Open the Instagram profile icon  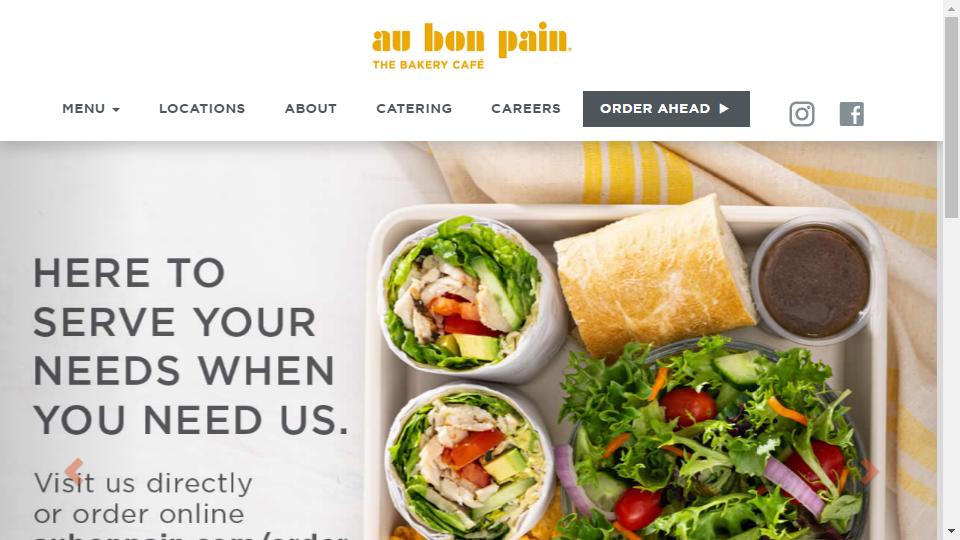pyautogui.click(x=801, y=114)
